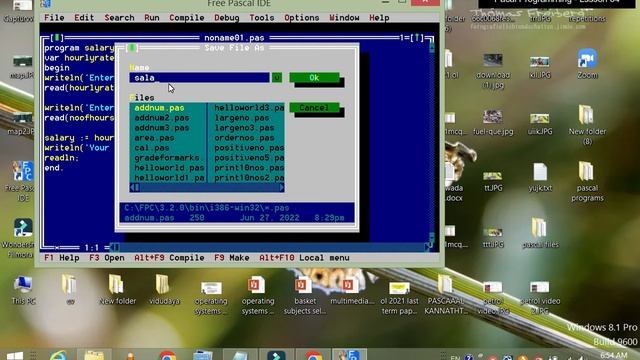This screenshot has width=640, height=360.
Task: Select helloworld.pas in the Files list
Action: [x=169, y=168]
